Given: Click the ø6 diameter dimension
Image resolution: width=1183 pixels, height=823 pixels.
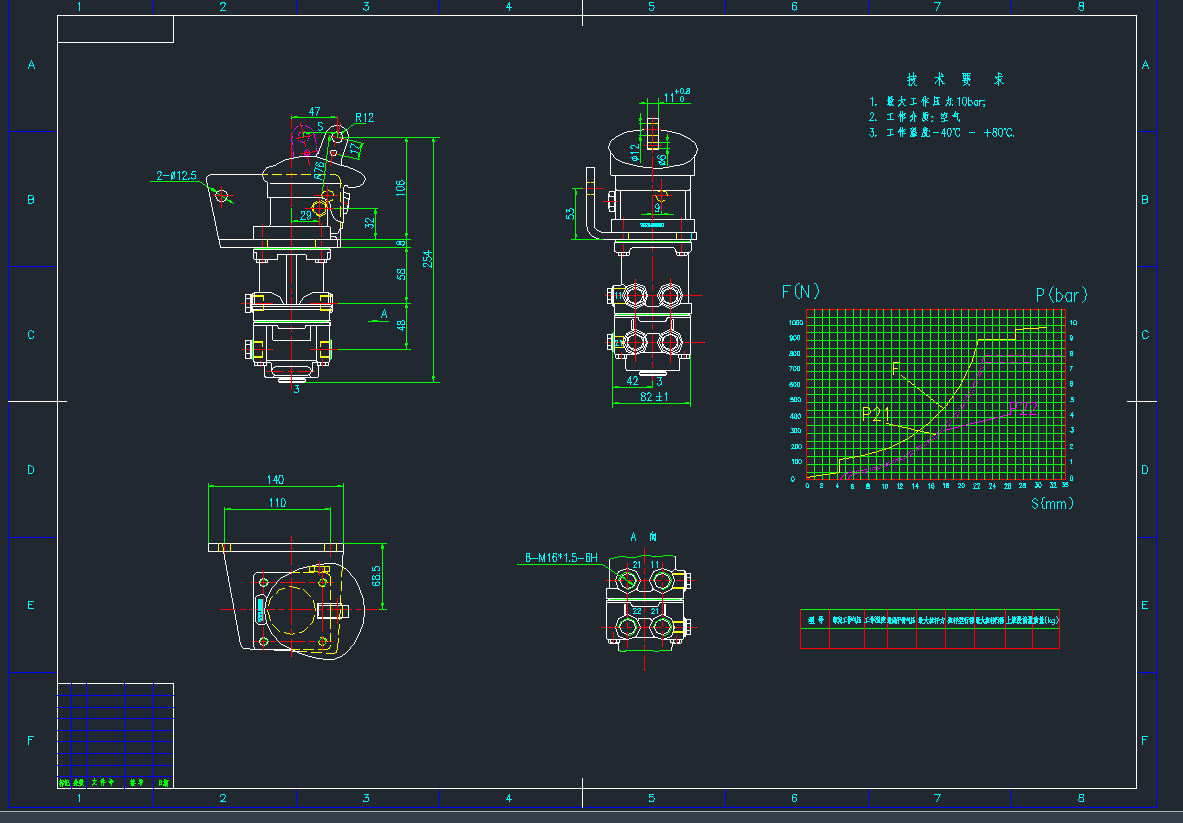Looking at the screenshot, I should [x=662, y=160].
